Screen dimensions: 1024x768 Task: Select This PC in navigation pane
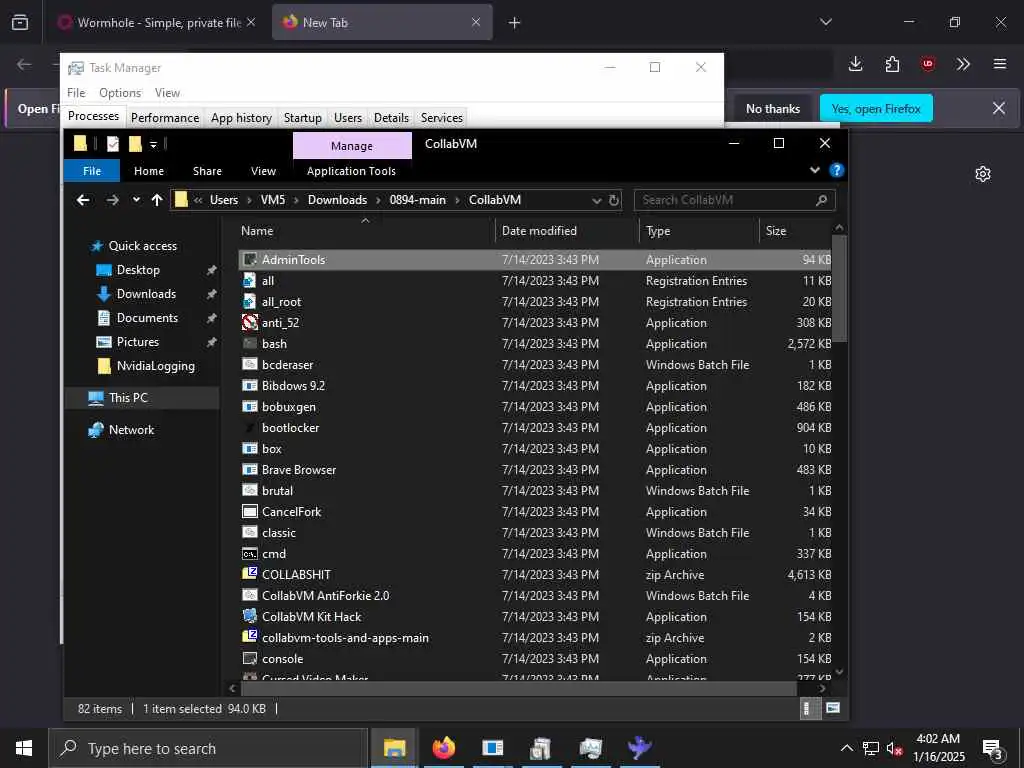(x=128, y=397)
